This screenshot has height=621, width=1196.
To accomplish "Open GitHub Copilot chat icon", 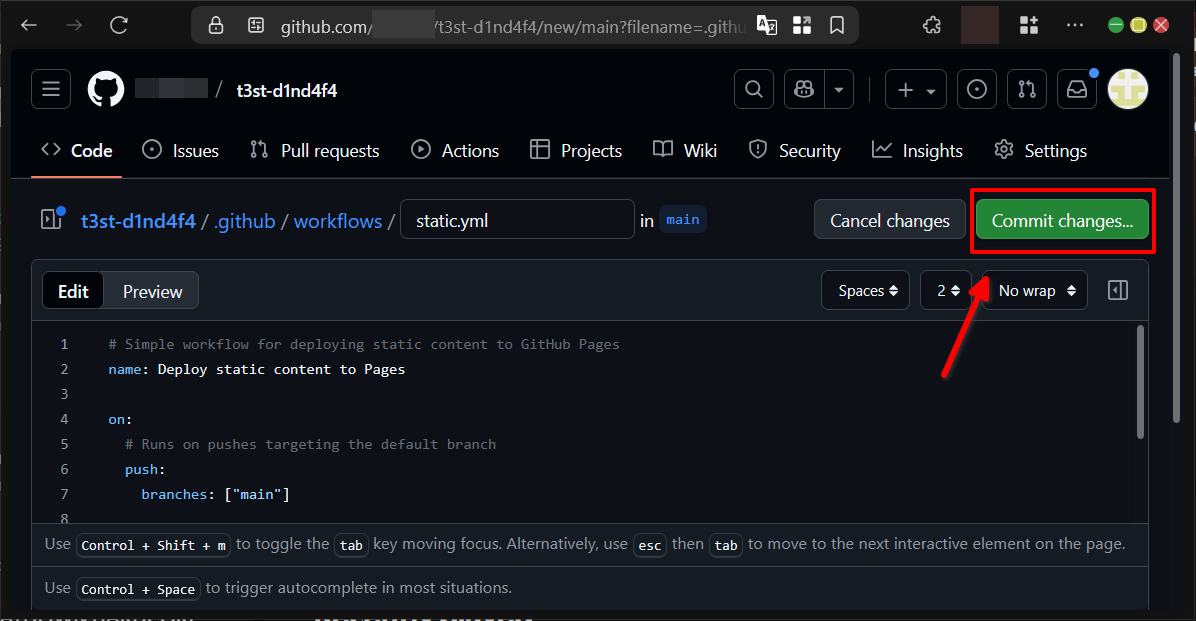I will pyautogui.click(x=803, y=89).
